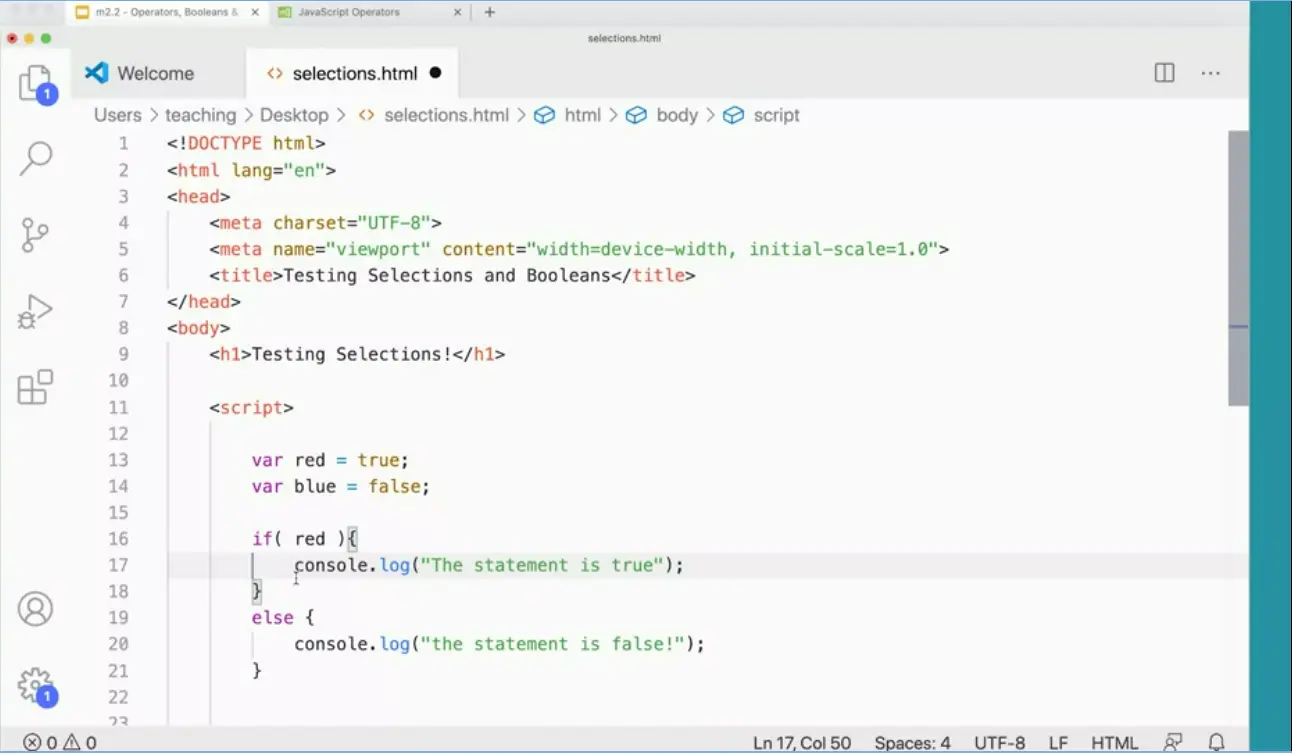Click line number 16 in the gutter
1292x755 pixels.
click(x=118, y=539)
